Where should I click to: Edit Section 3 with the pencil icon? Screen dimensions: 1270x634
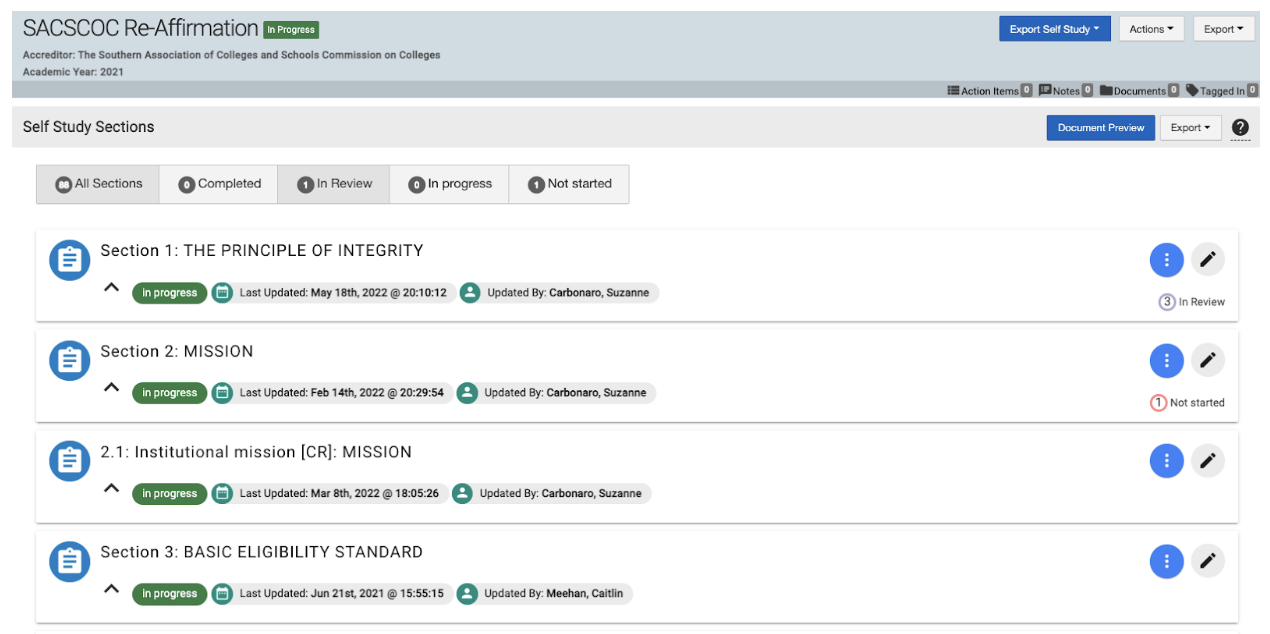[1208, 561]
